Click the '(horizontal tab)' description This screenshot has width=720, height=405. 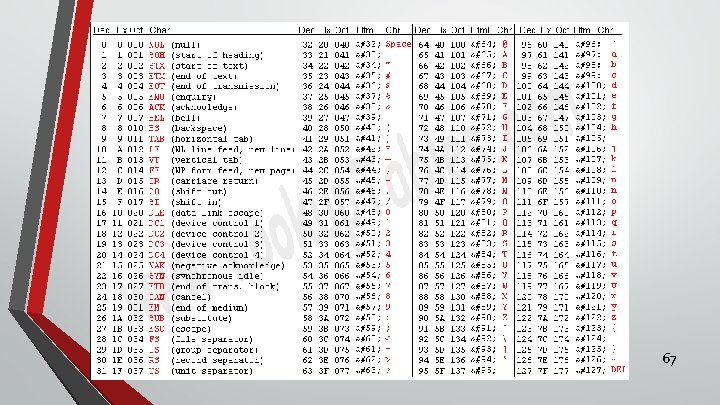pyautogui.click(x=212, y=139)
